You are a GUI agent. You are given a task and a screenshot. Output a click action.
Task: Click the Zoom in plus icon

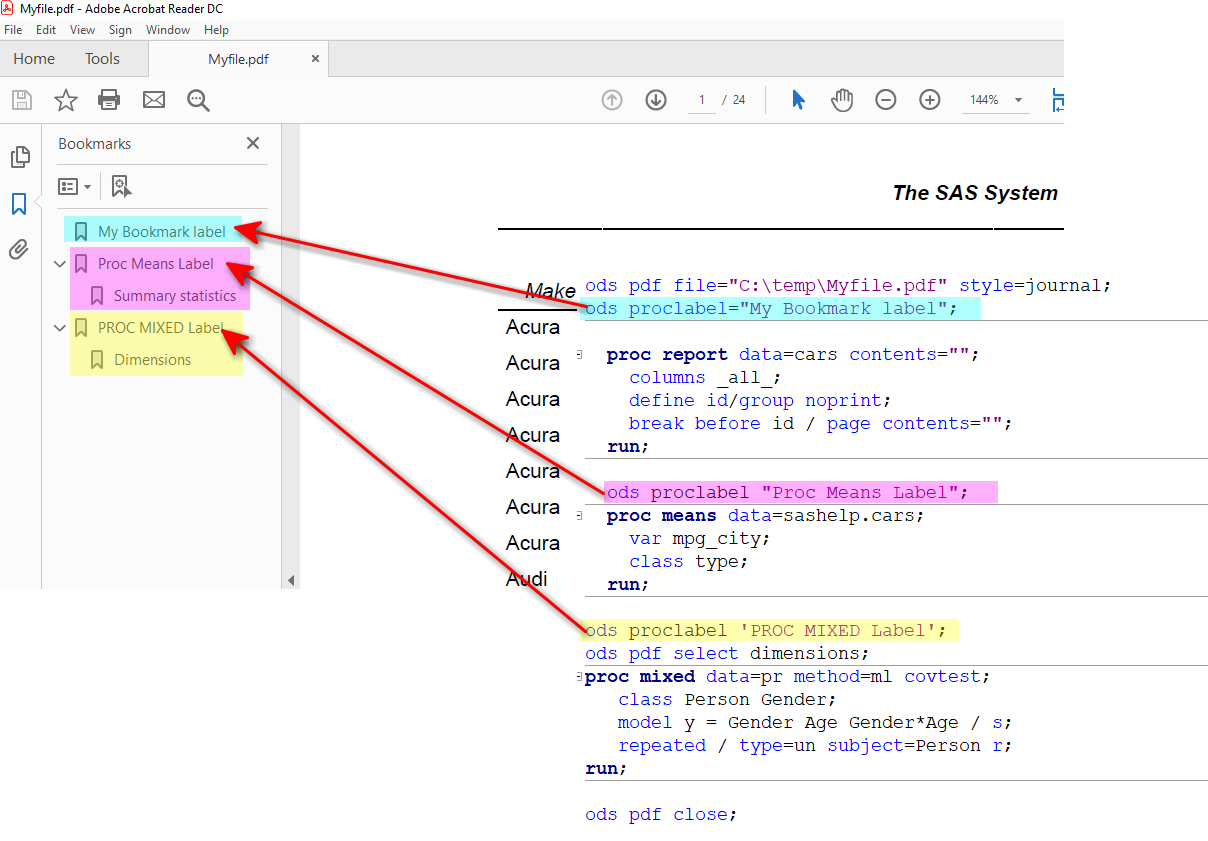click(x=930, y=99)
